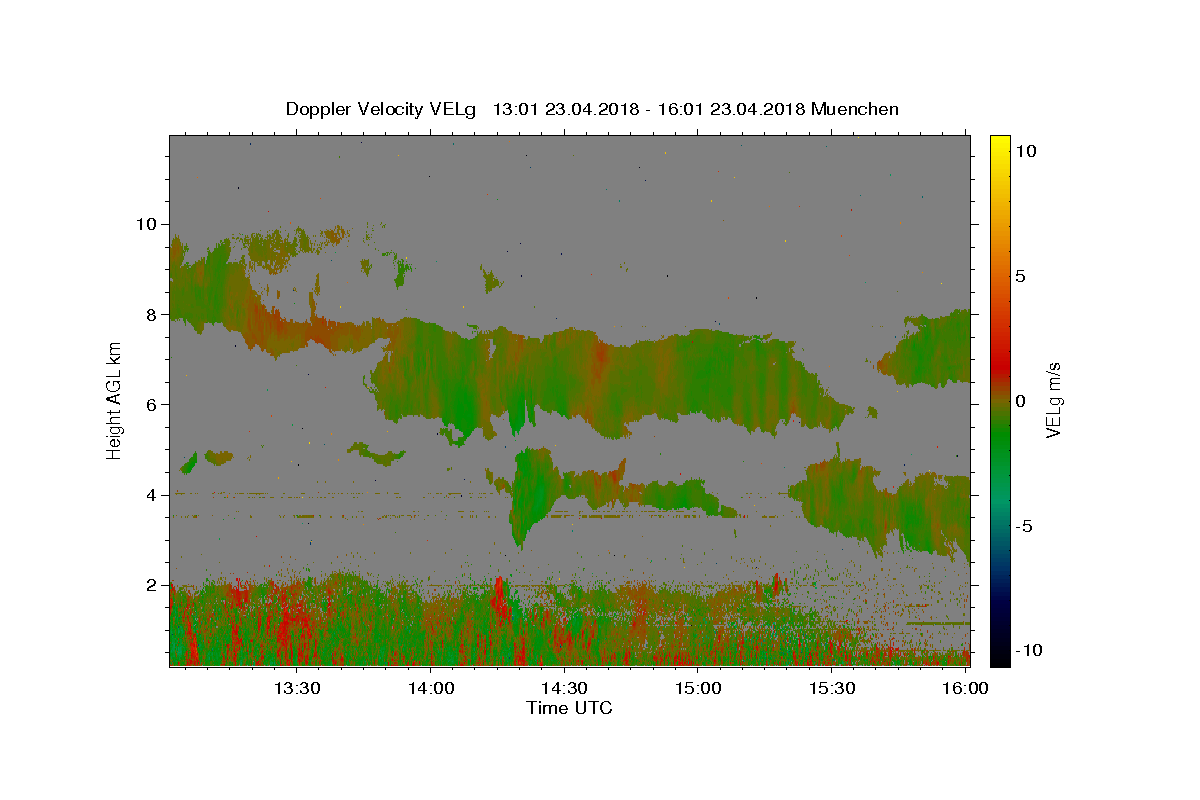Click the height tick label 10 on left axis

[148, 224]
